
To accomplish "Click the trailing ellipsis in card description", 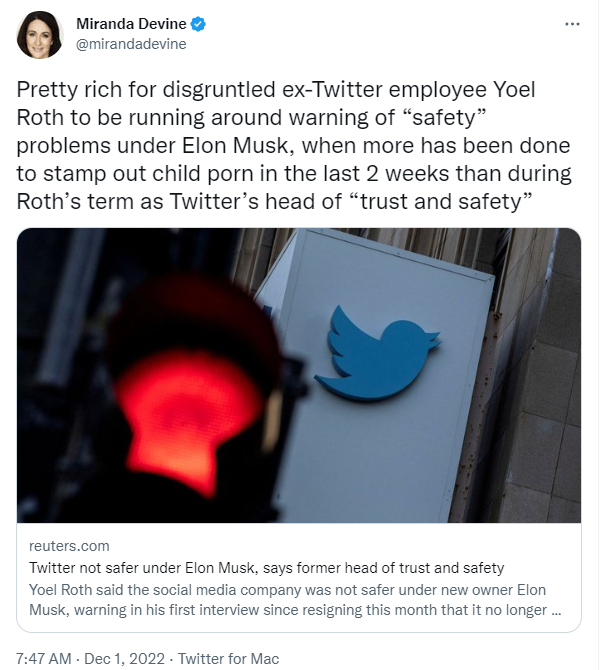I will tap(556, 608).
